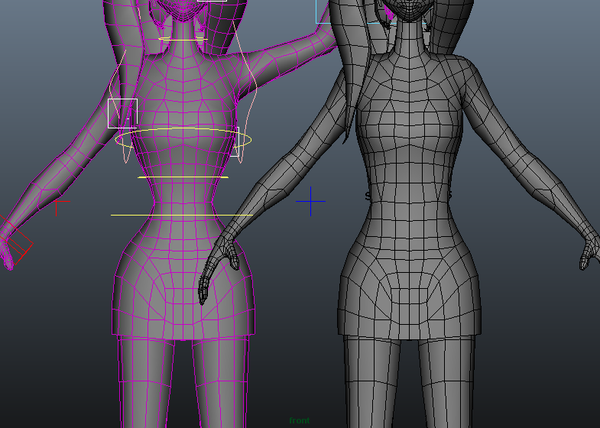The image size is (600, 428).
Task: Select the gray character's neck
Action: tap(409, 38)
